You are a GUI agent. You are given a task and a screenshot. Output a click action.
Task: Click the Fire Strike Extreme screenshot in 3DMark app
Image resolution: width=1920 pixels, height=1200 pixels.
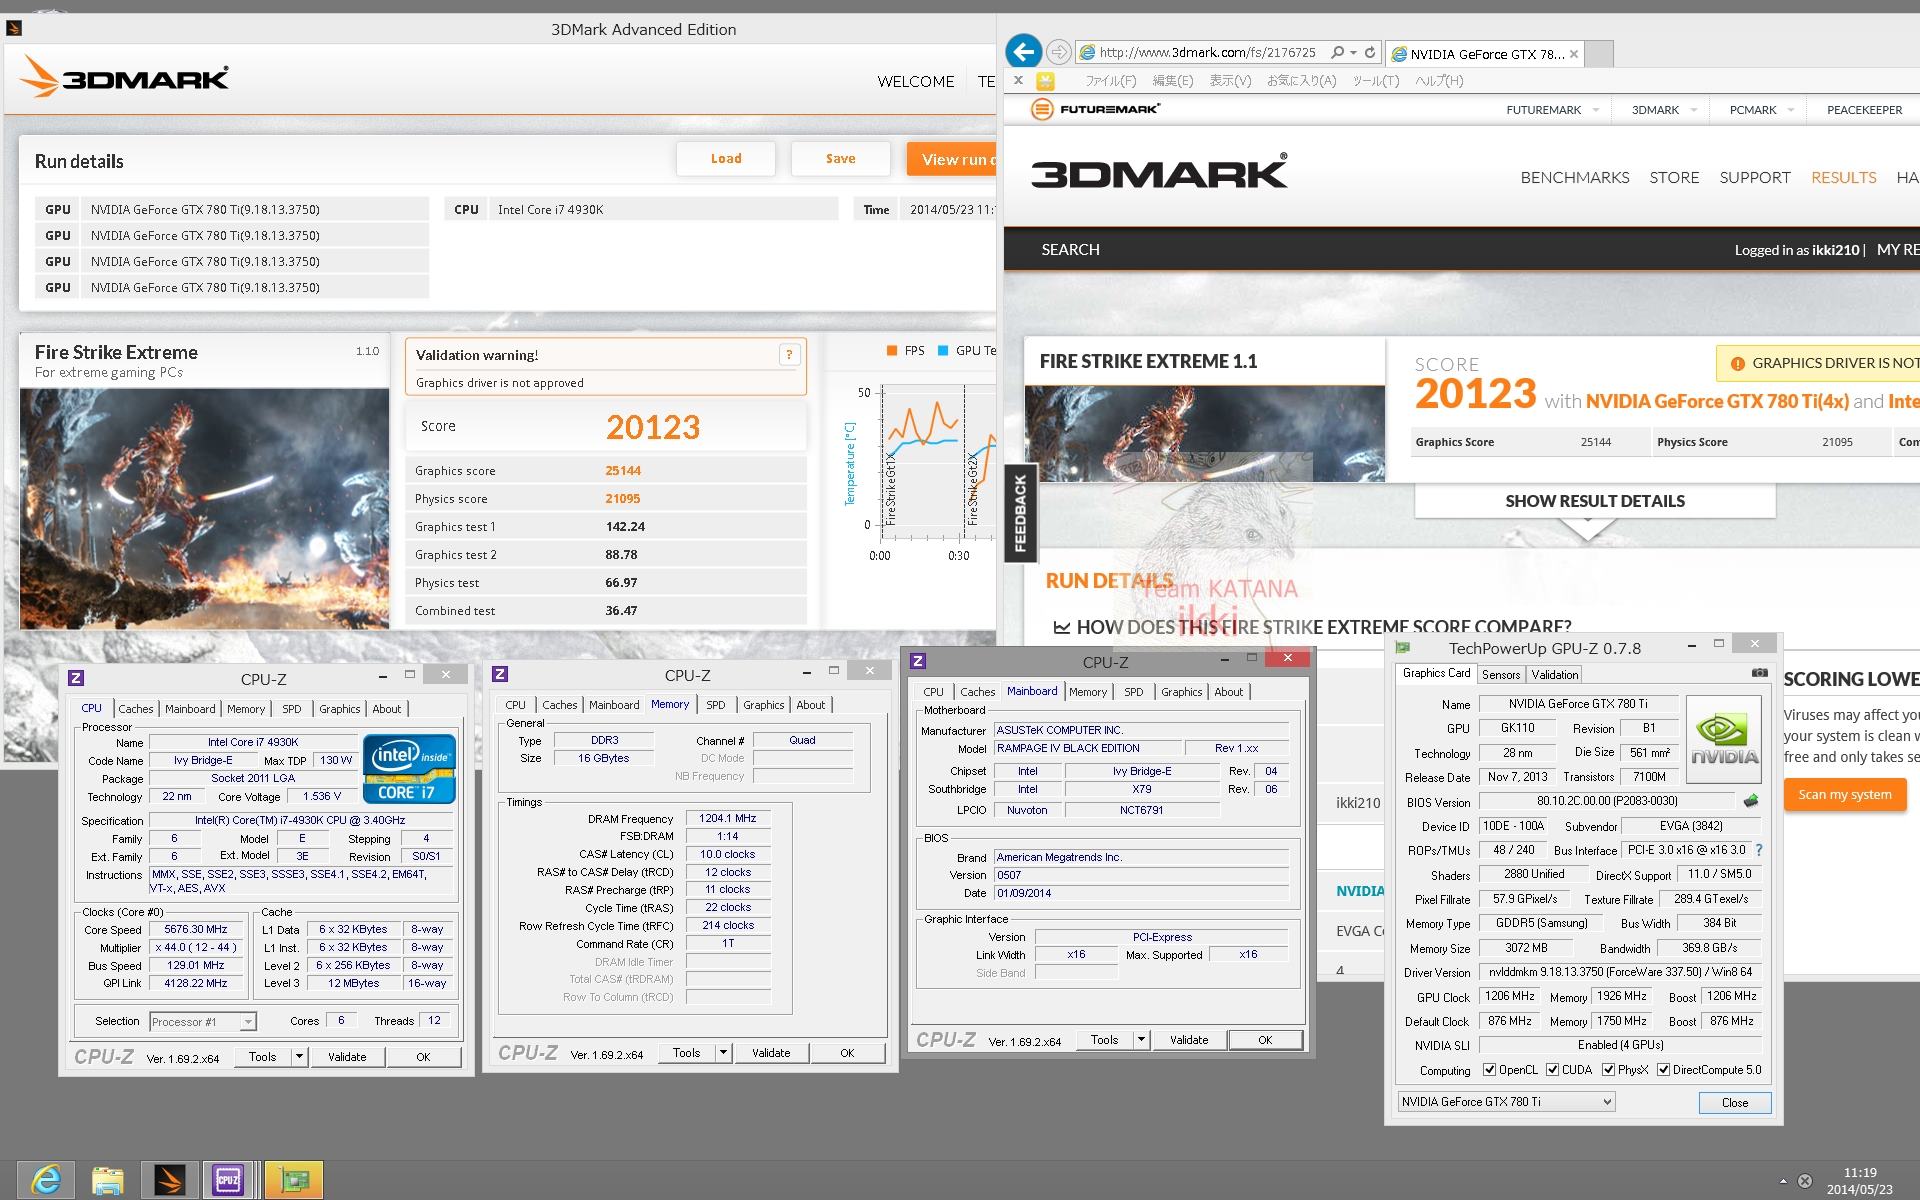pos(204,508)
